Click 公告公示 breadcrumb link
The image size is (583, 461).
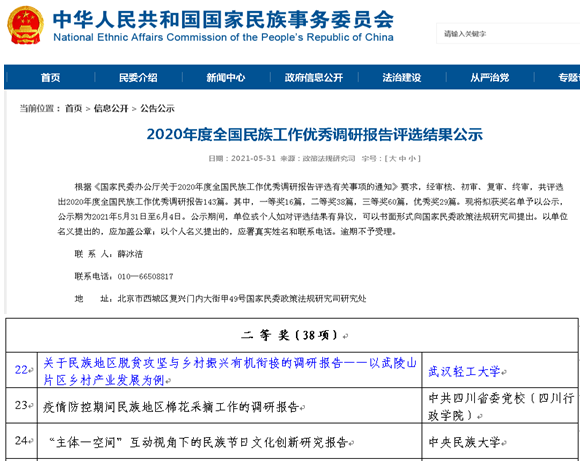pyautogui.click(x=157, y=109)
